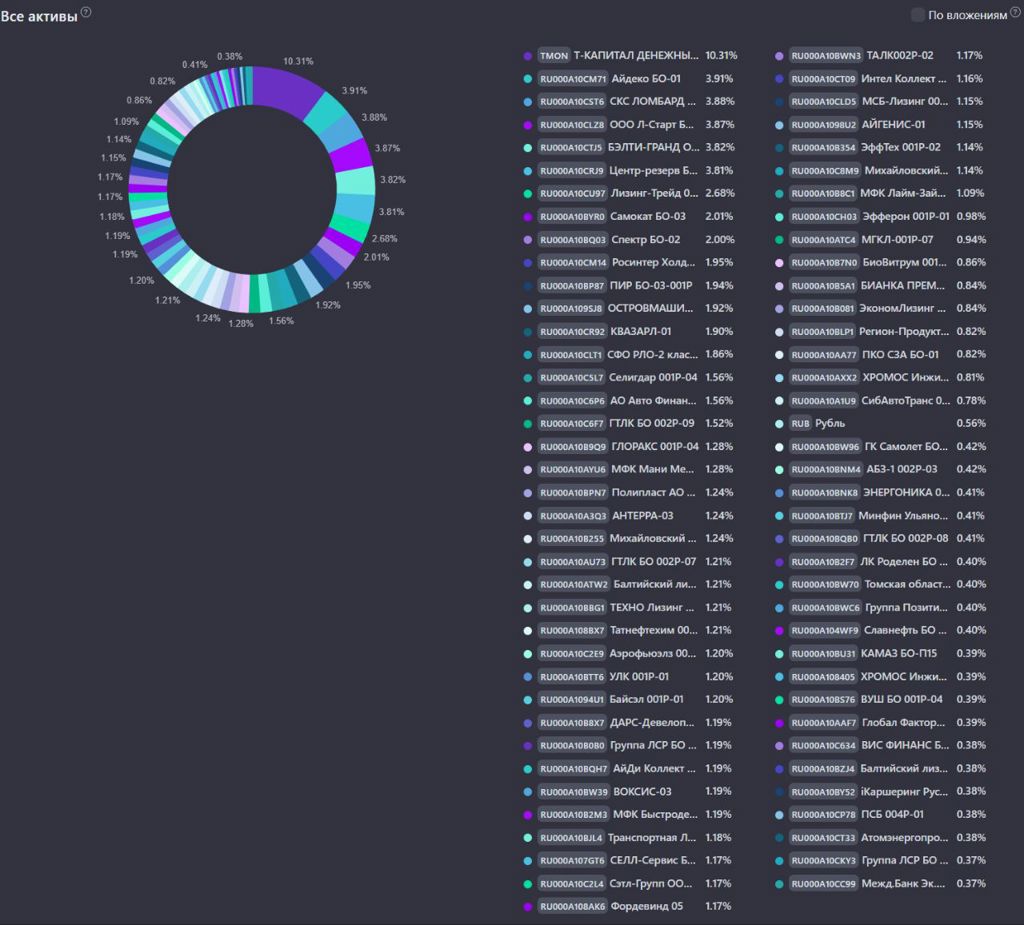
Task: Click the color dot beside КВАЗАРЛ-01
Action: (527, 332)
